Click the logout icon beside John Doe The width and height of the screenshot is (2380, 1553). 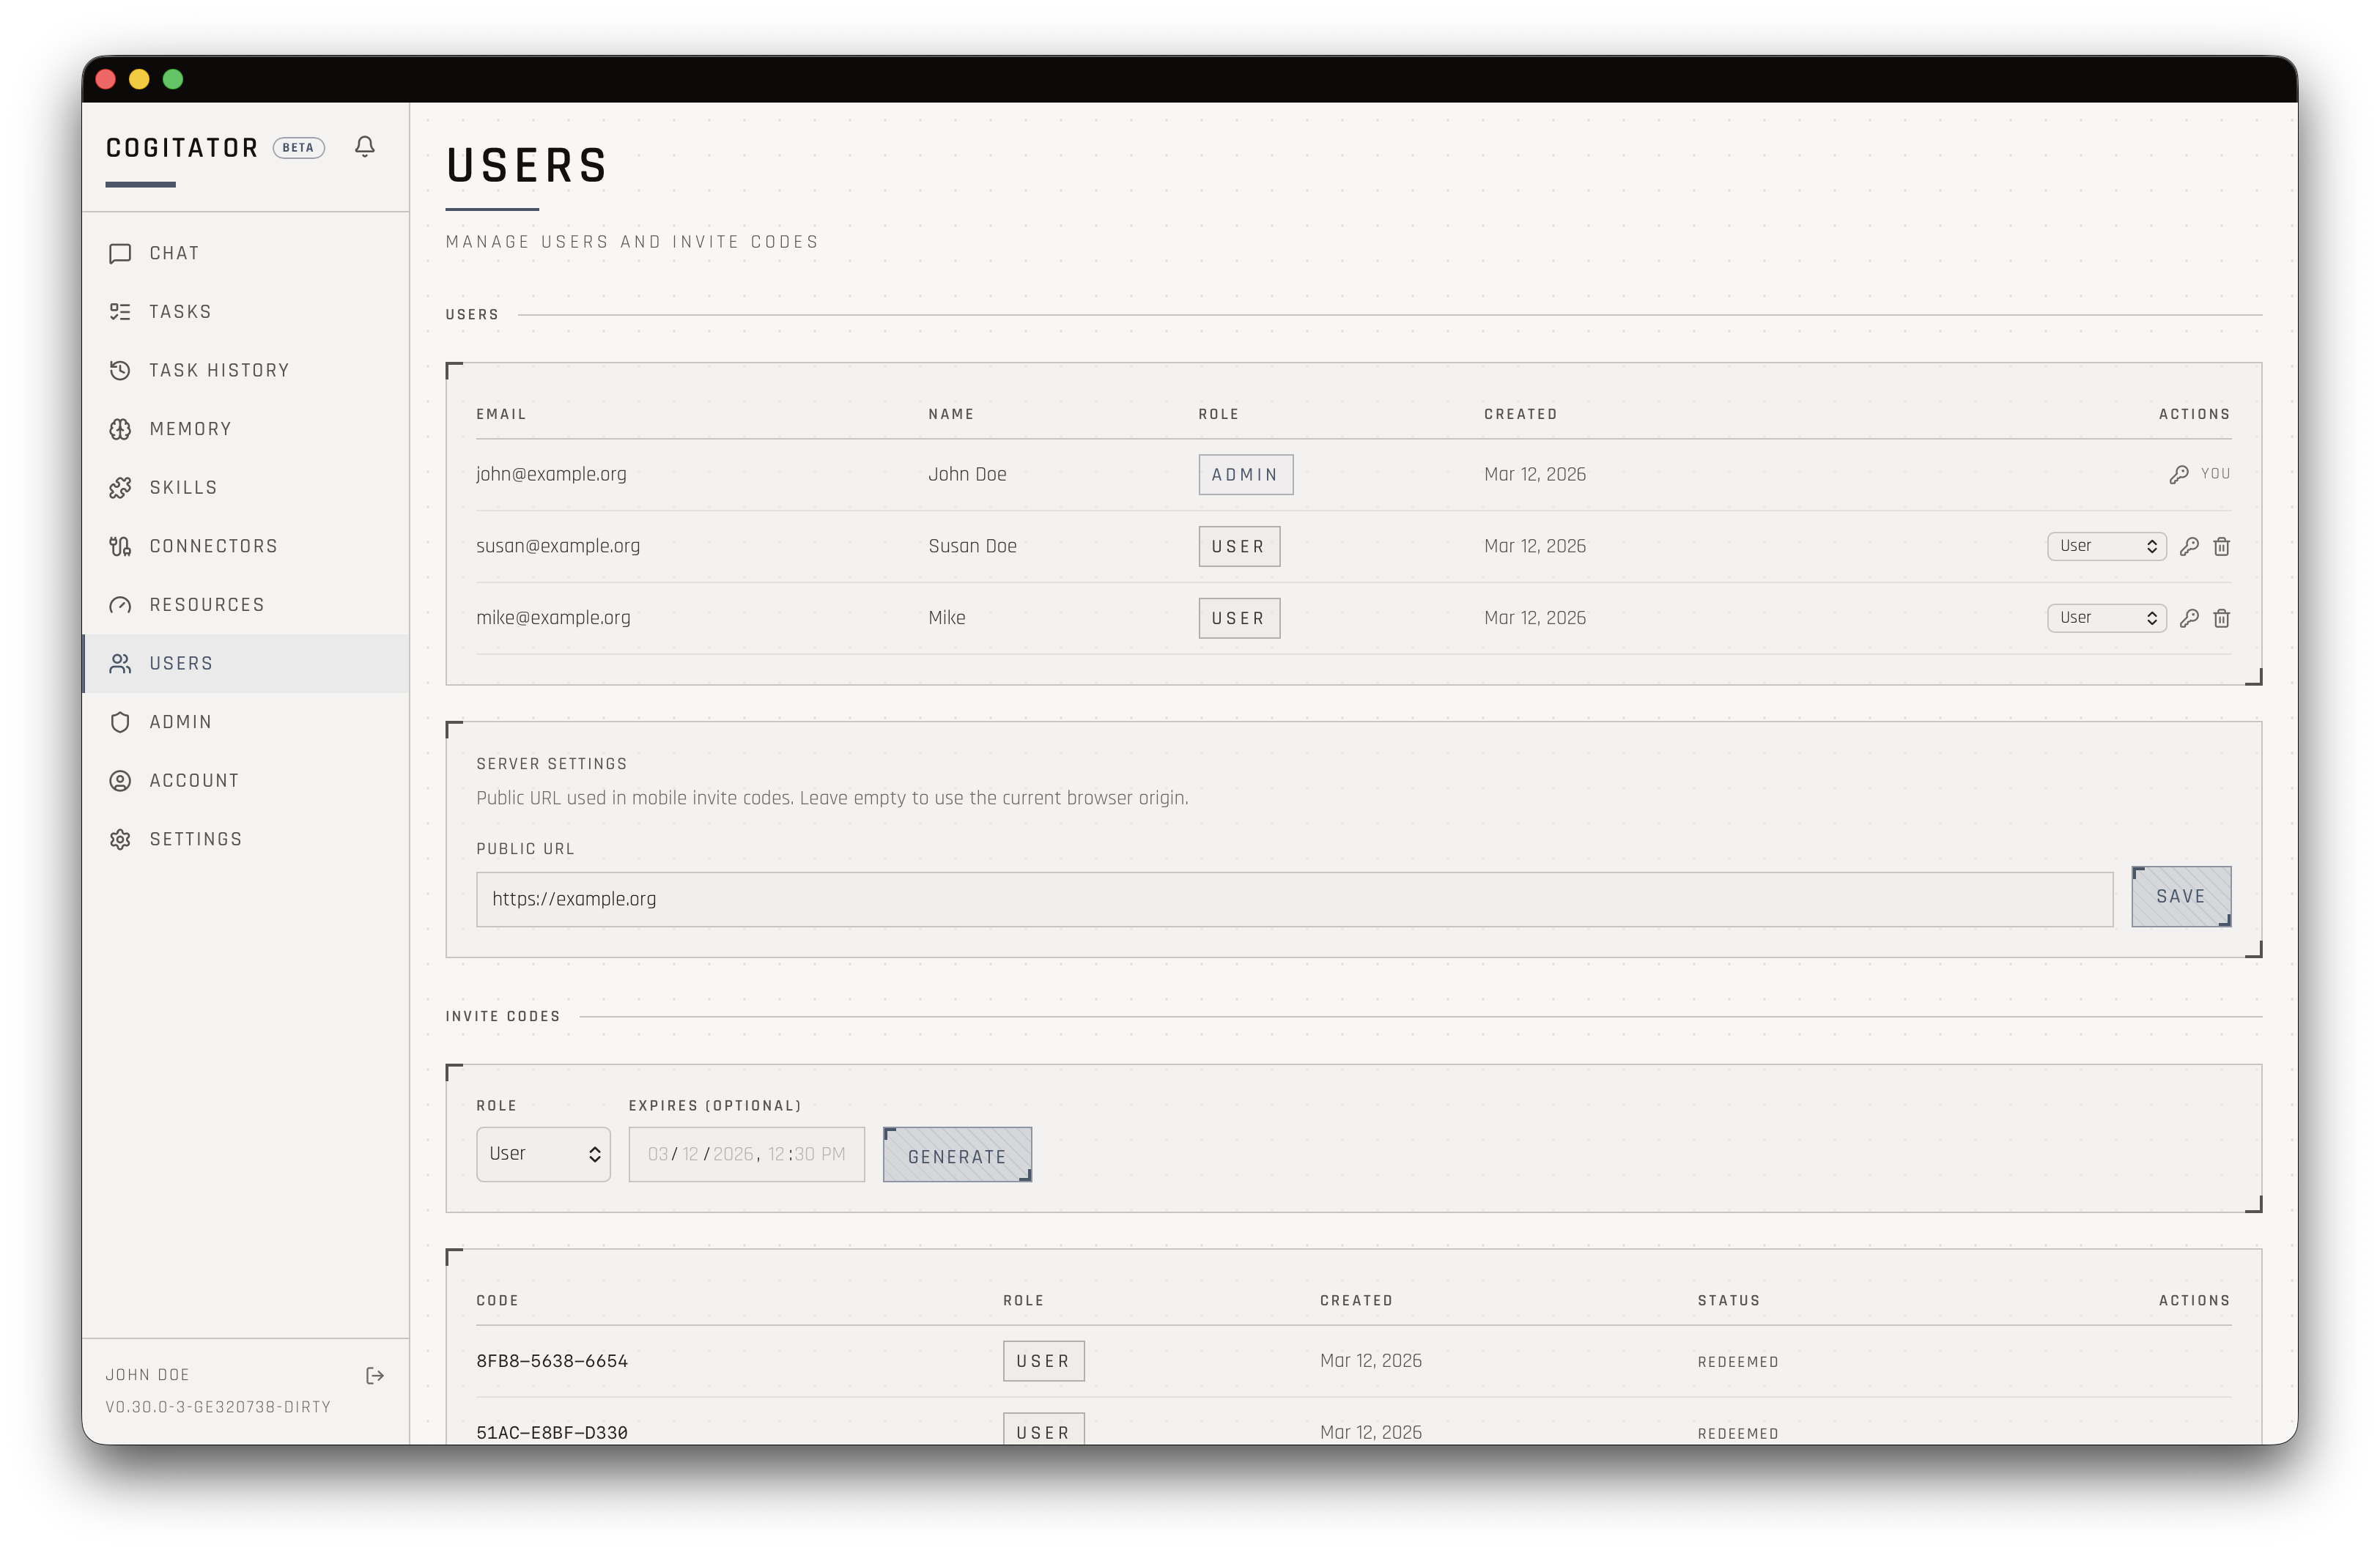coord(375,1376)
